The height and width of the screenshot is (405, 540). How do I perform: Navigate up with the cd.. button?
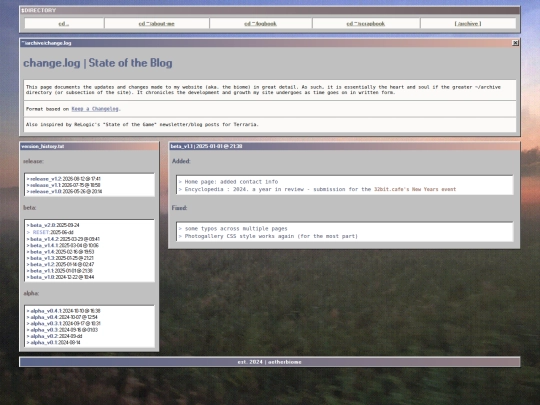[x=64, y=24]
